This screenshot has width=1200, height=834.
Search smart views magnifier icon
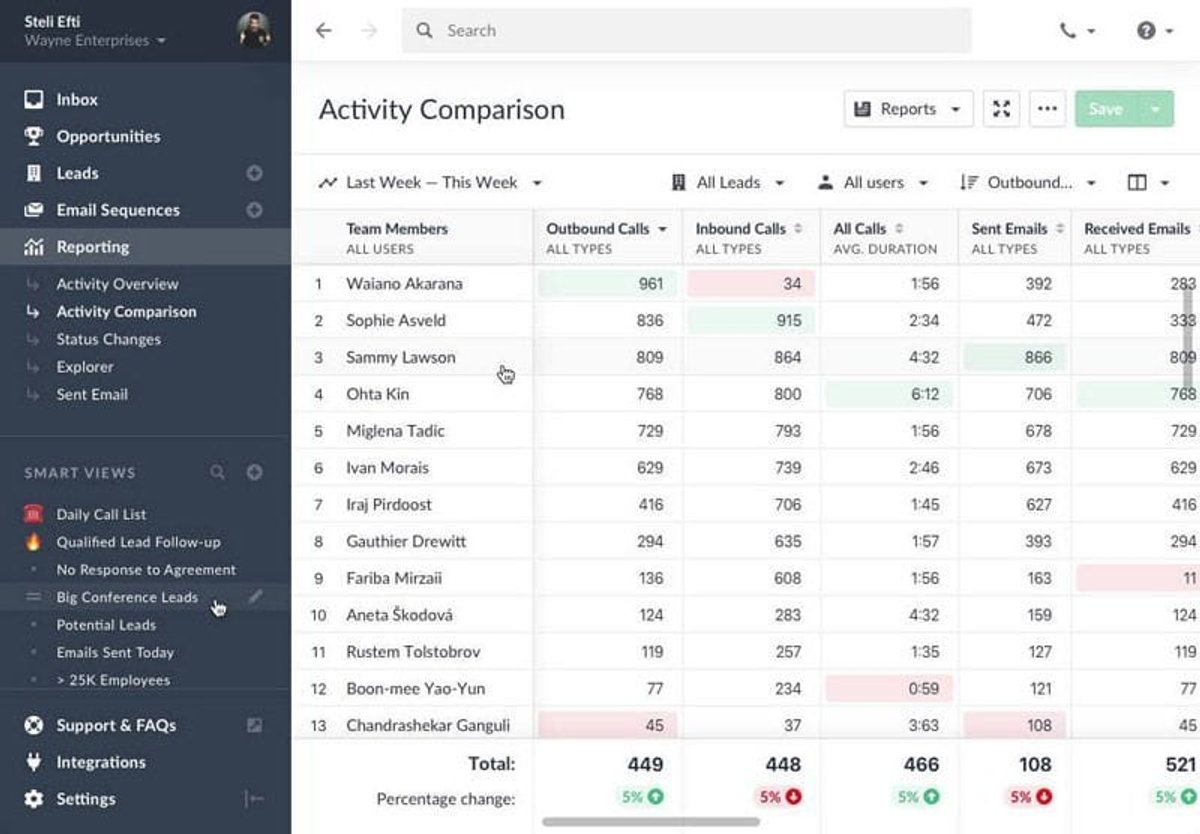point(217,472)
